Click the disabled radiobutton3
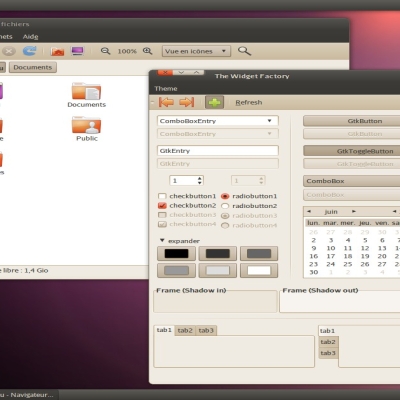 (x=225, y=216)
